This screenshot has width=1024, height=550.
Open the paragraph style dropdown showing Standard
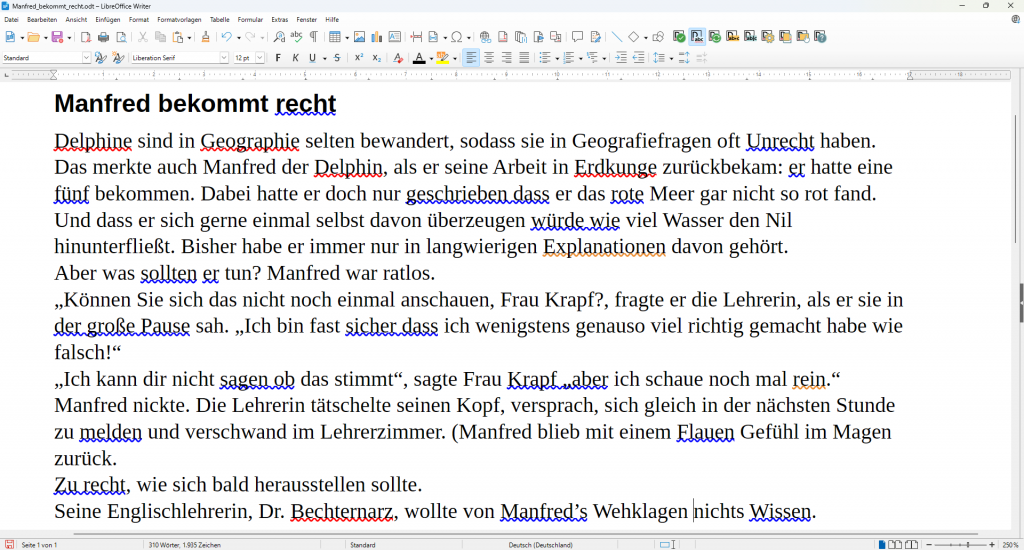86,58
